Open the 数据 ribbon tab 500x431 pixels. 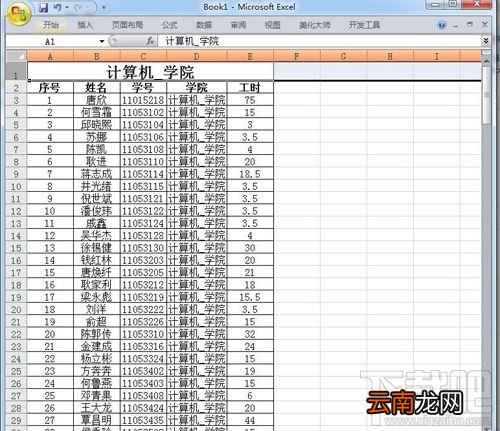[x=204, y=25]
